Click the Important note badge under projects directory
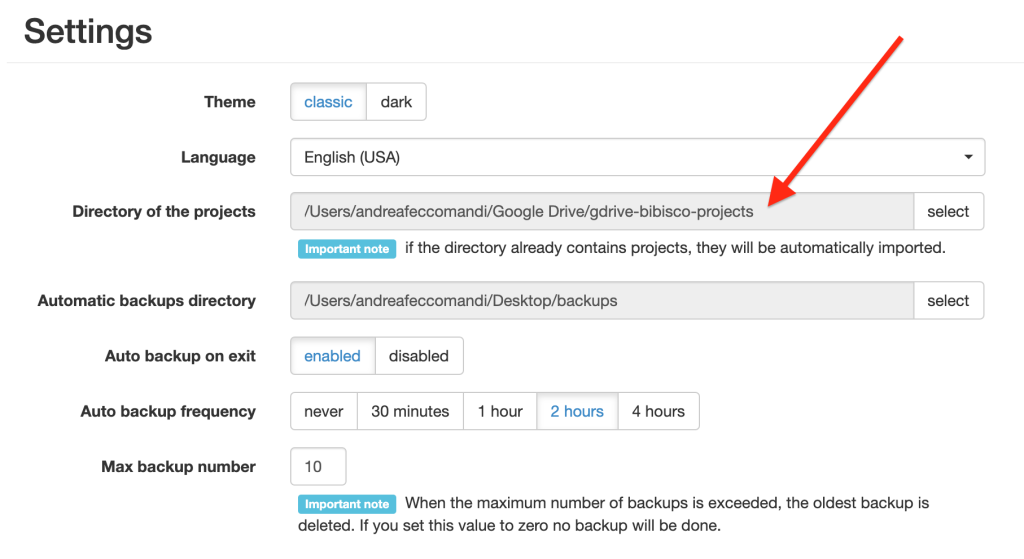Screen dimensions: 1024x559 [347, 249]
